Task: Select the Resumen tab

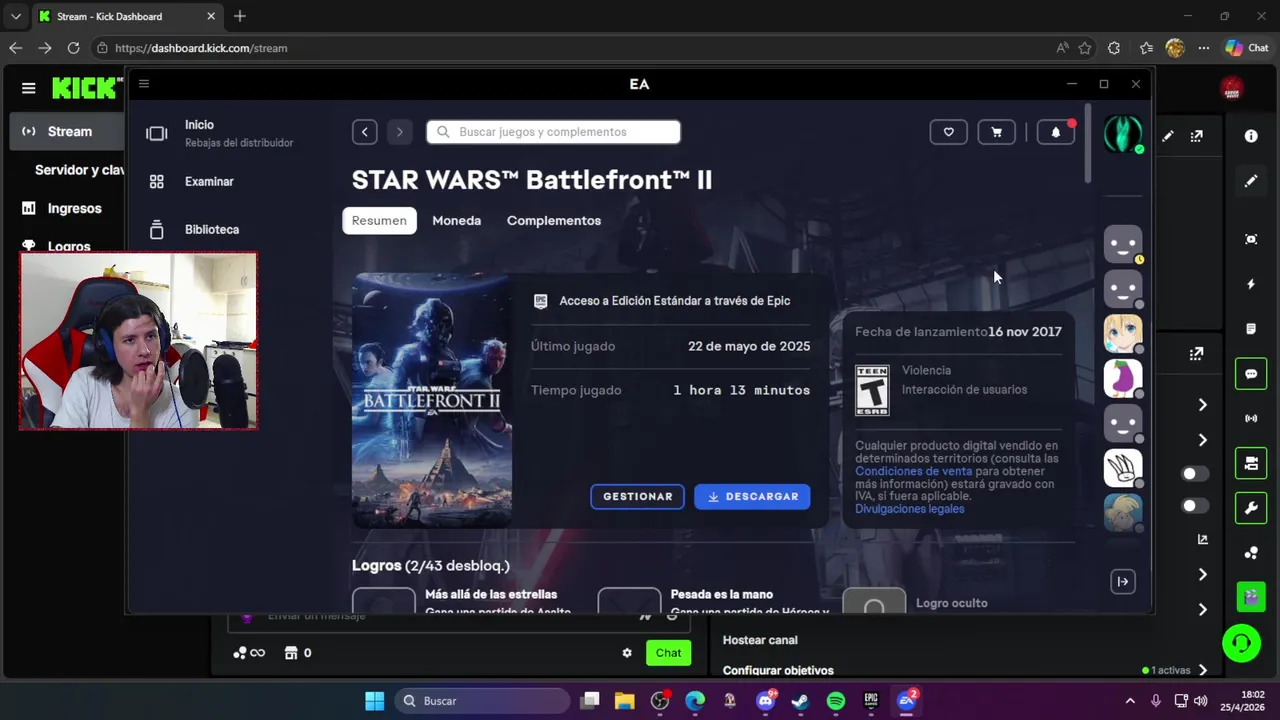Action: (379, 220)
